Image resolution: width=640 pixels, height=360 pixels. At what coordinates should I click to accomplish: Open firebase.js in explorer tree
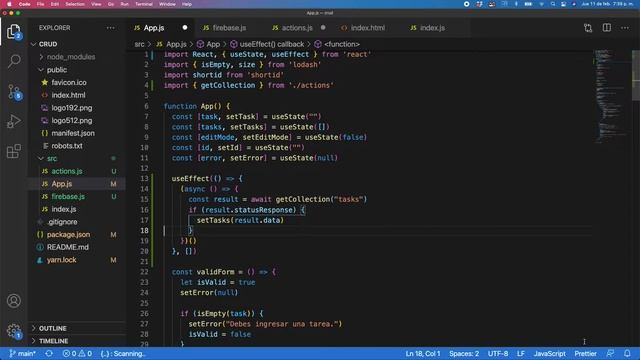click(x=68, y=196)
